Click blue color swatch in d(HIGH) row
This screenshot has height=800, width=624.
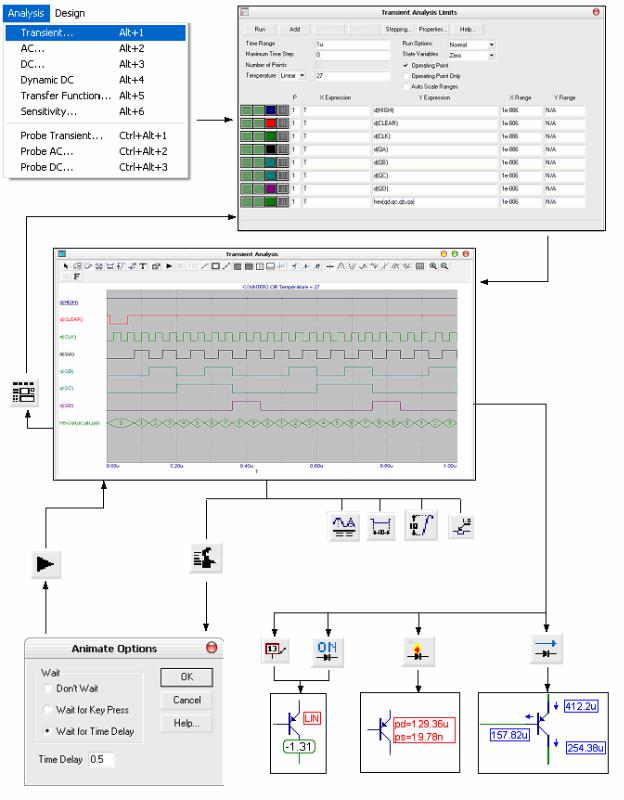coord(271,110)
